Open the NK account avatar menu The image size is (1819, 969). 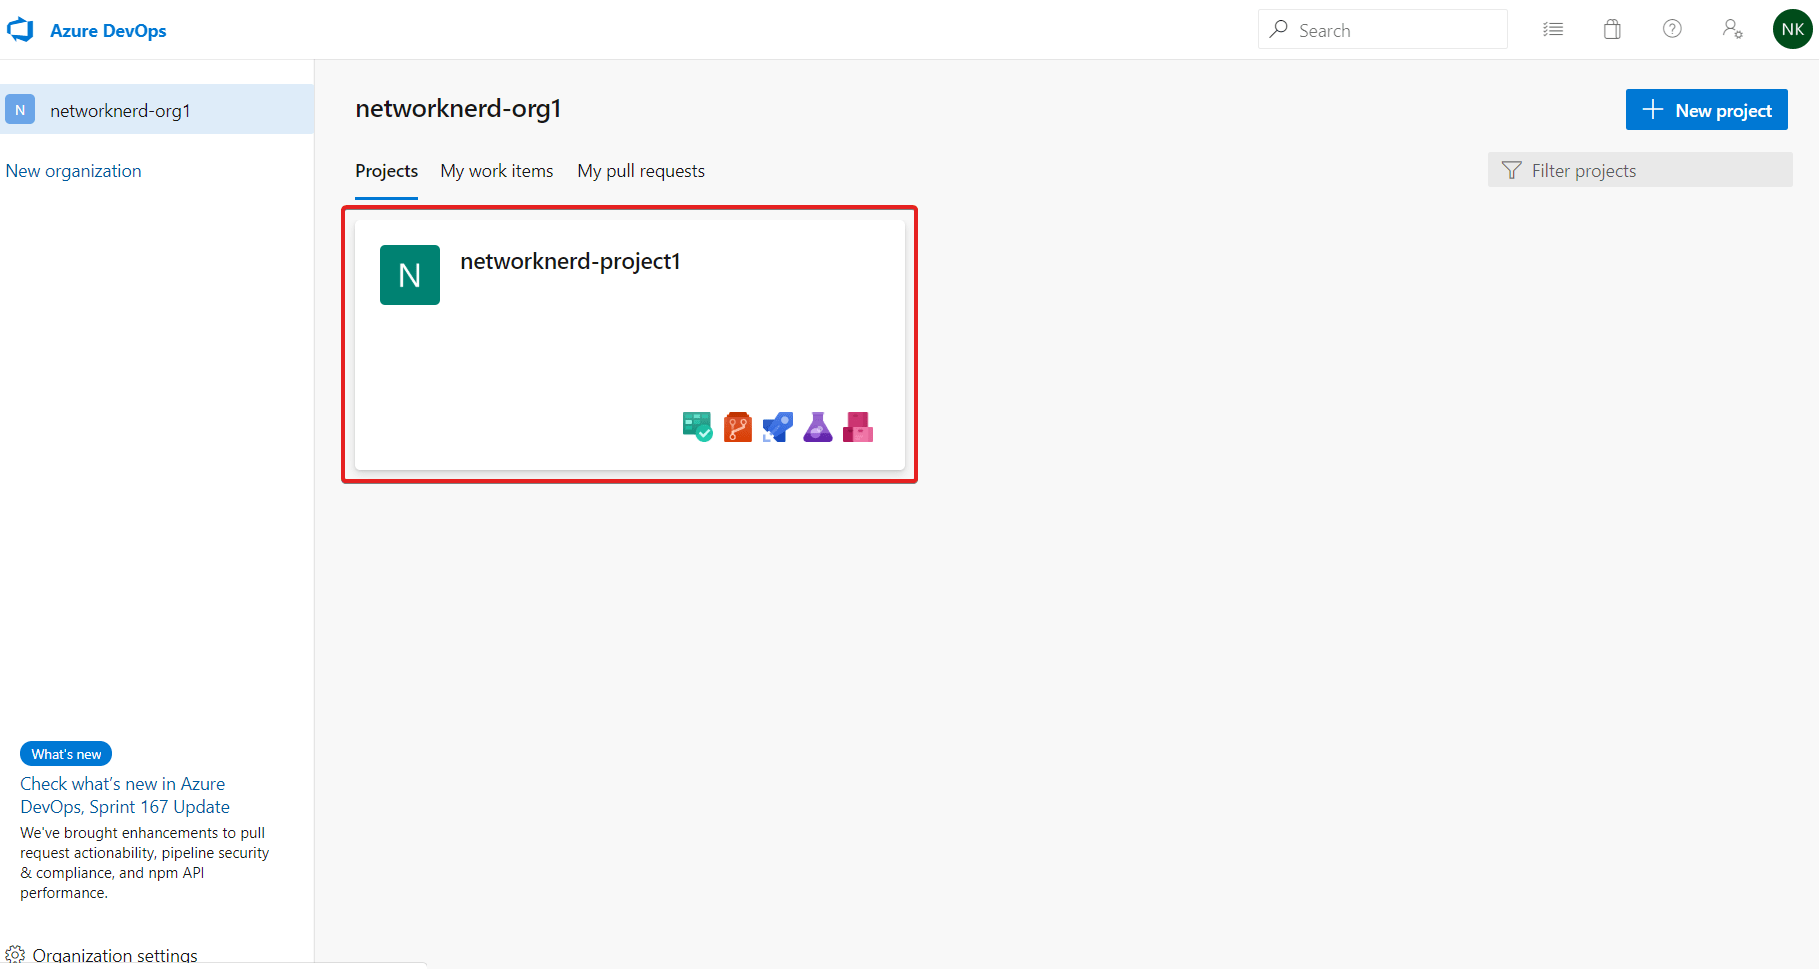1792,29
